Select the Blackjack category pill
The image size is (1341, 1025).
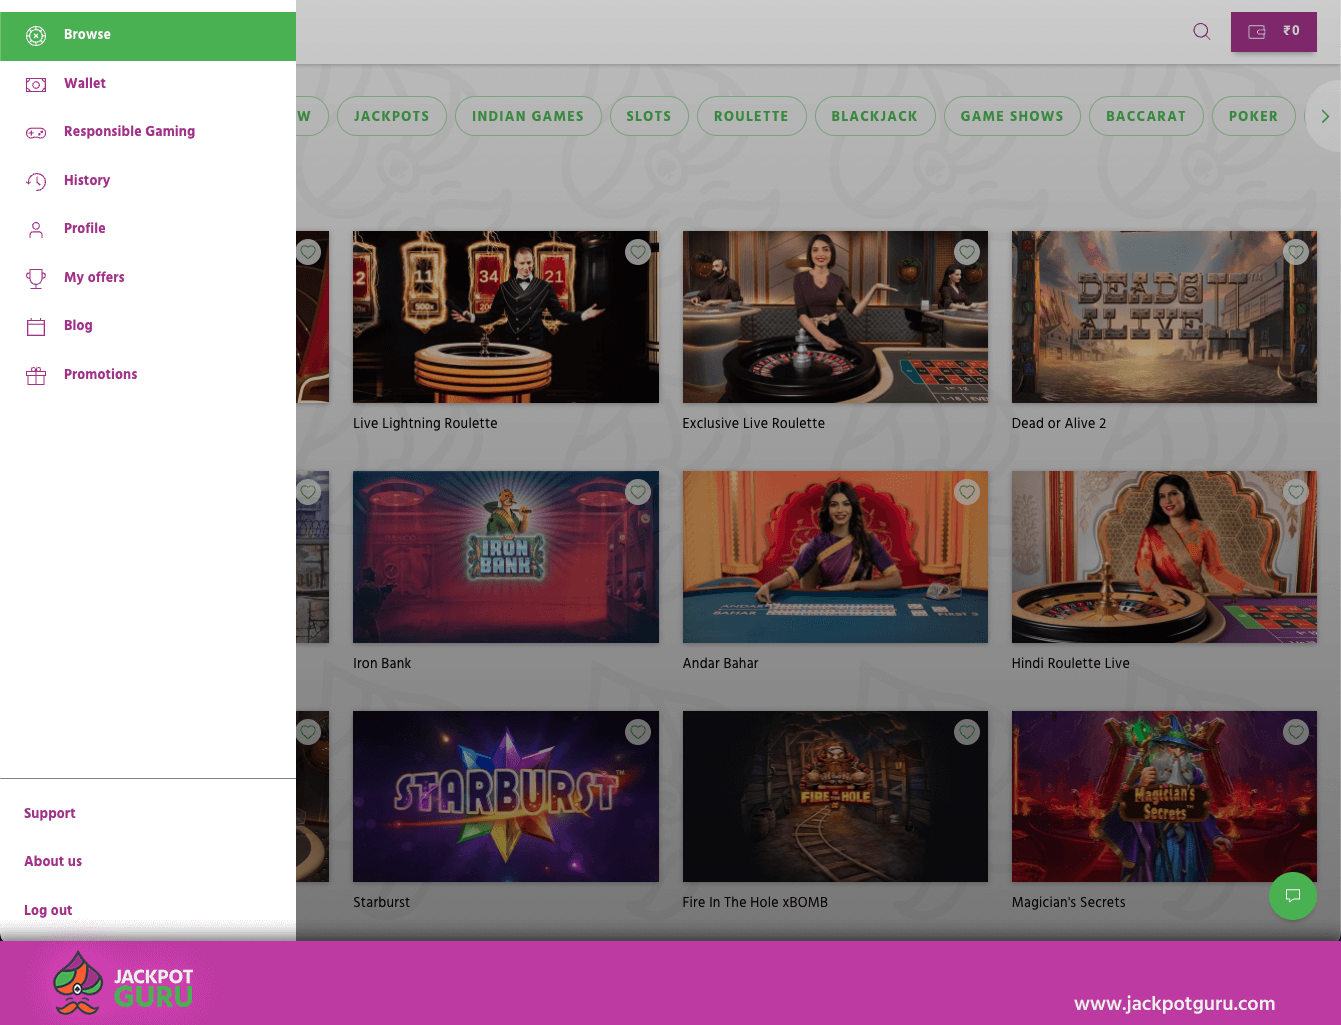pos(875,116)
